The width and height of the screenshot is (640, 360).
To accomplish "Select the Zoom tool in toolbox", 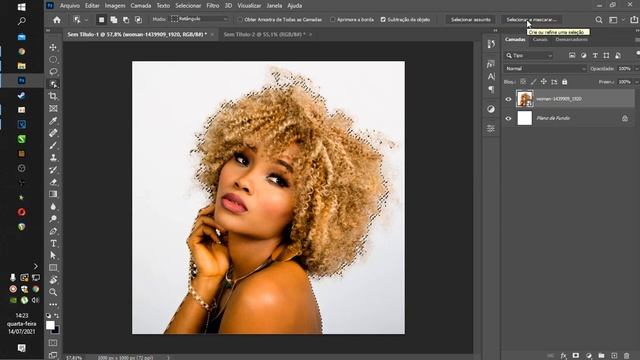I will coord(53,292).
